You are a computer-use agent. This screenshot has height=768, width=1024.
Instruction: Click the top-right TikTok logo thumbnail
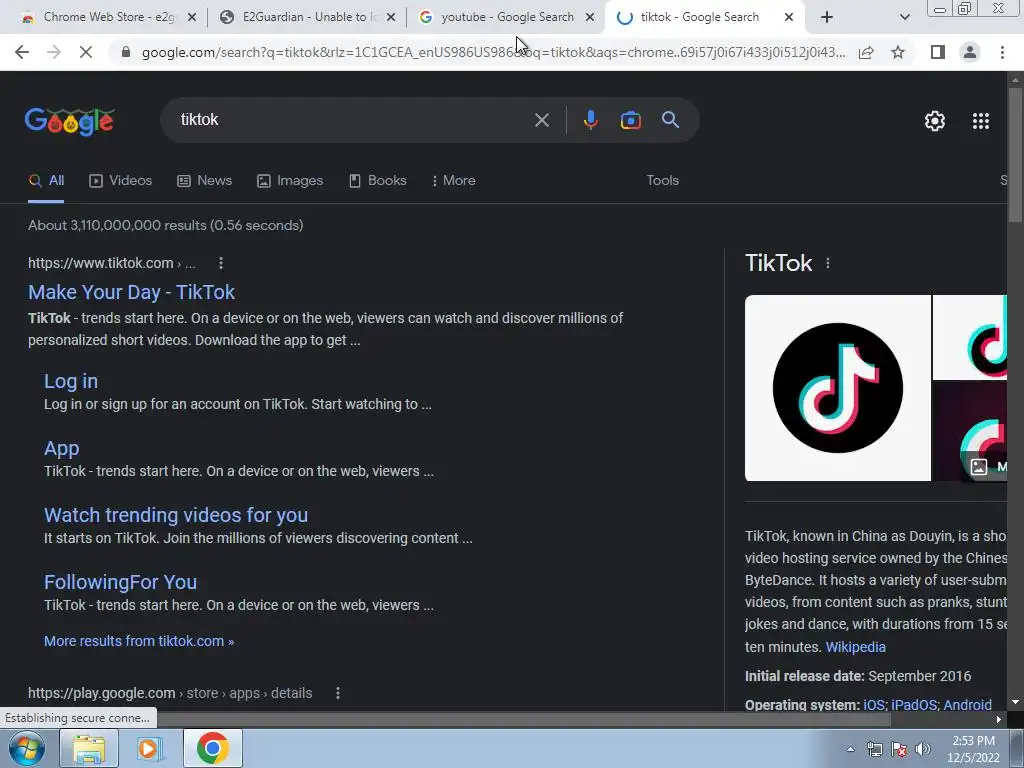[x=970, y=337]
